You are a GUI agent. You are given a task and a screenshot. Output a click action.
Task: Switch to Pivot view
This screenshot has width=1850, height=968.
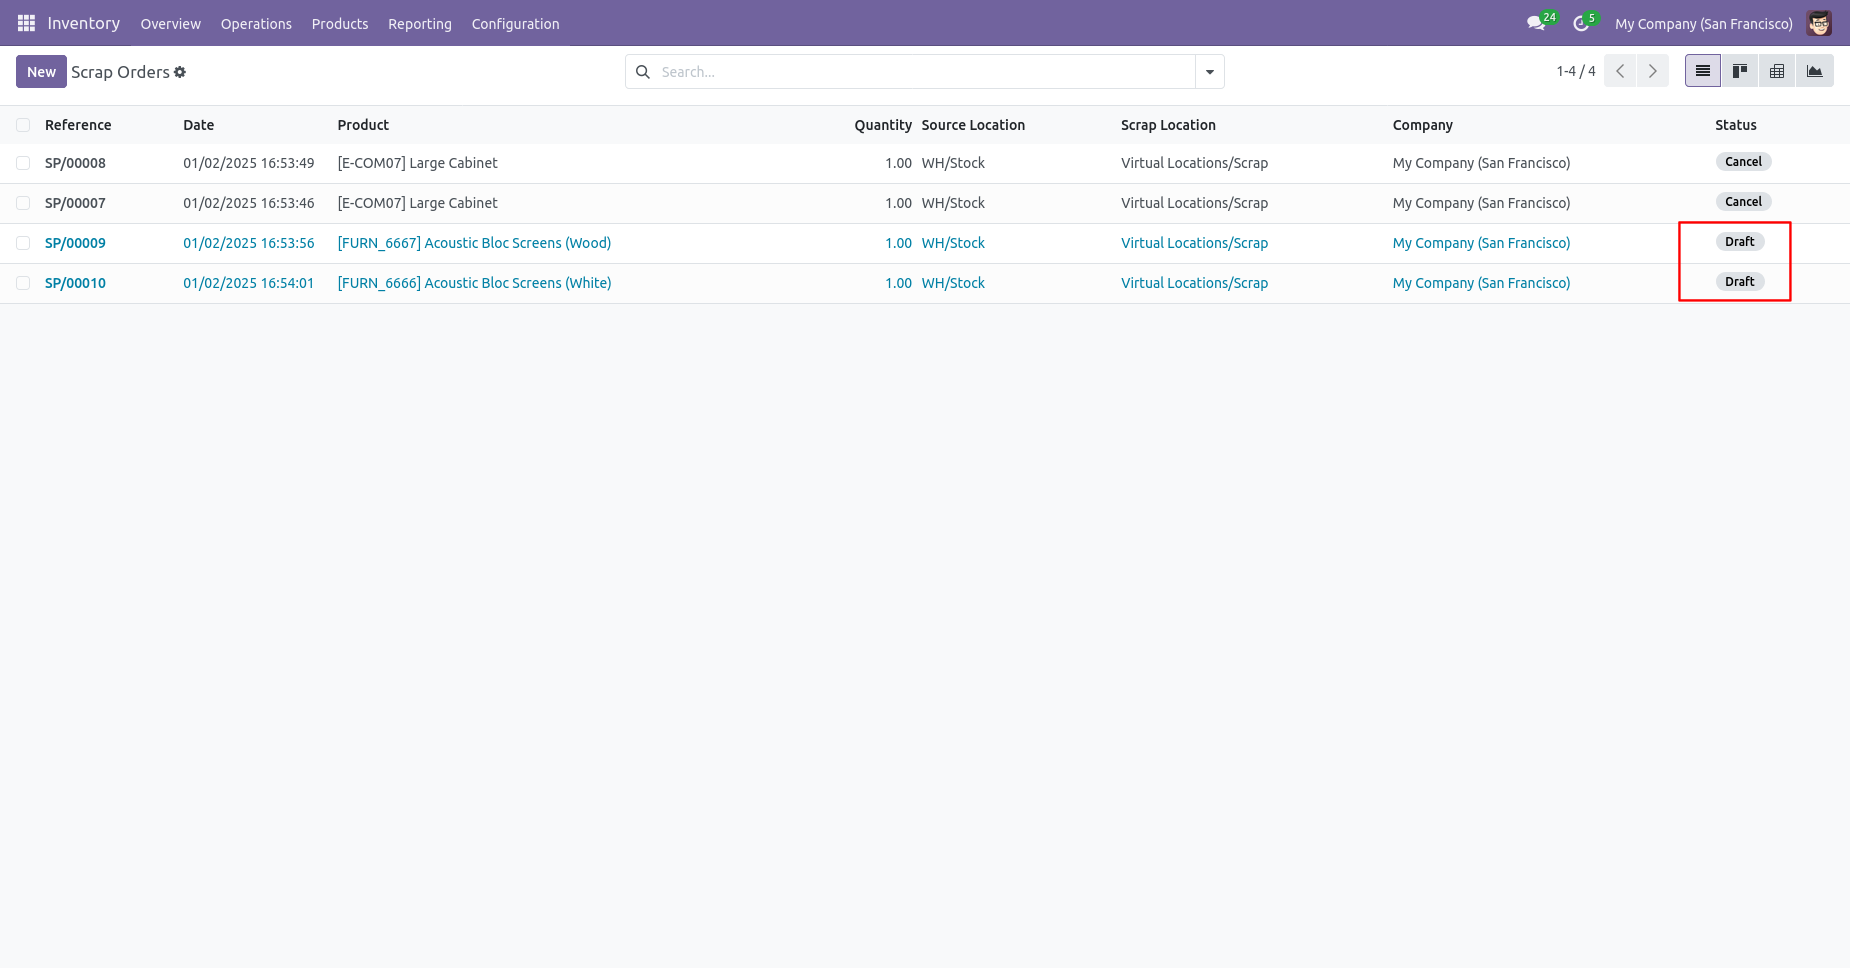coord(1777,71)
